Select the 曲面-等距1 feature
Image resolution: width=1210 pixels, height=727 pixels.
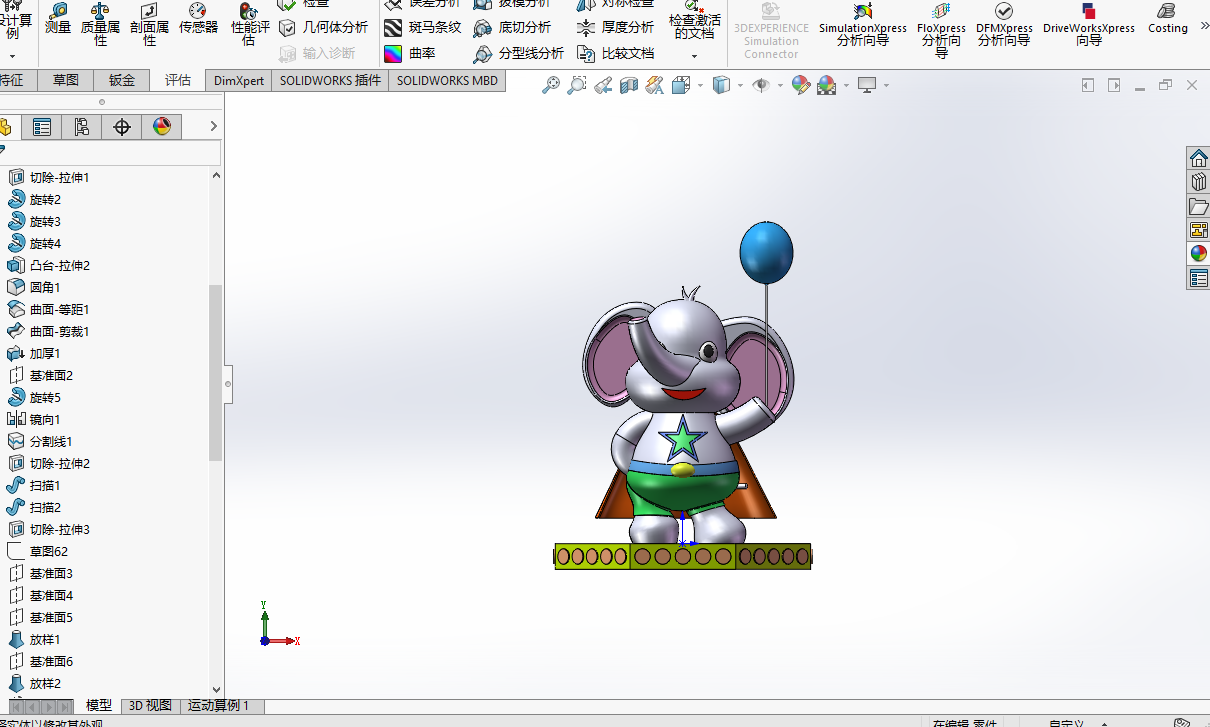pos(49,309)
